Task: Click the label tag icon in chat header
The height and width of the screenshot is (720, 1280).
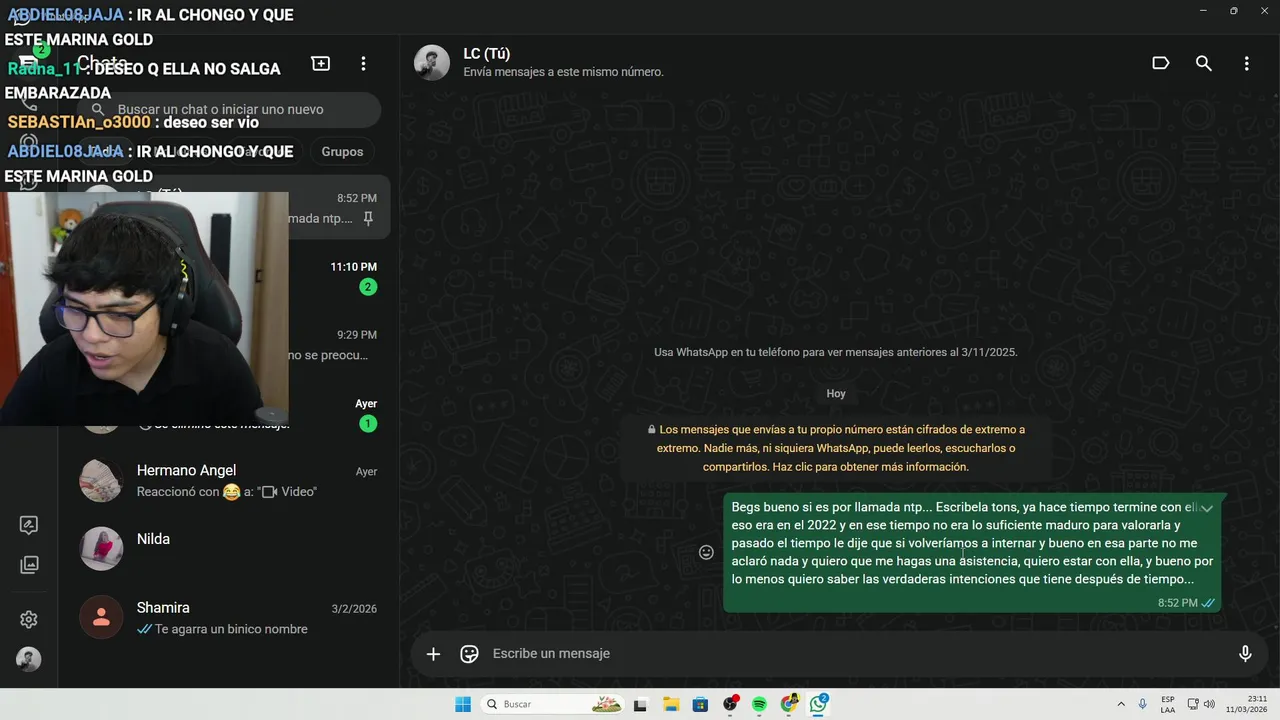Action: point(1161,63)
